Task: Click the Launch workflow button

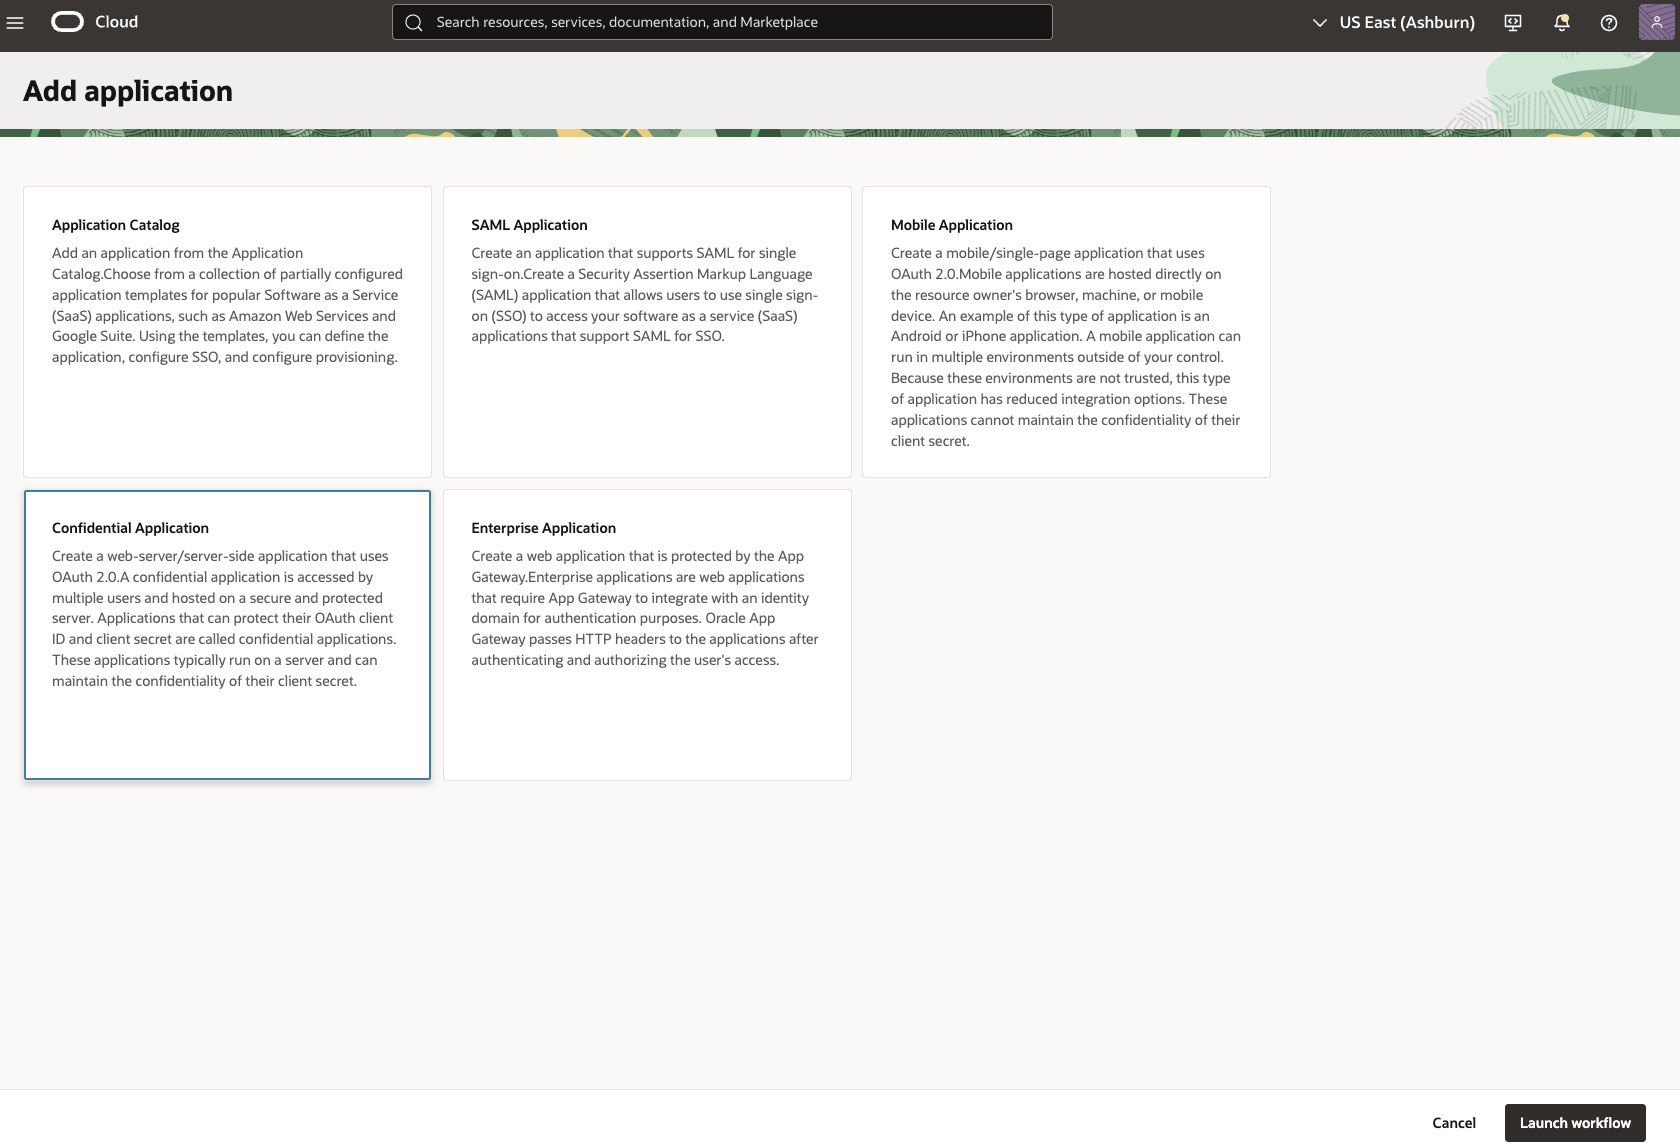Action: tap(1574, 1122)
